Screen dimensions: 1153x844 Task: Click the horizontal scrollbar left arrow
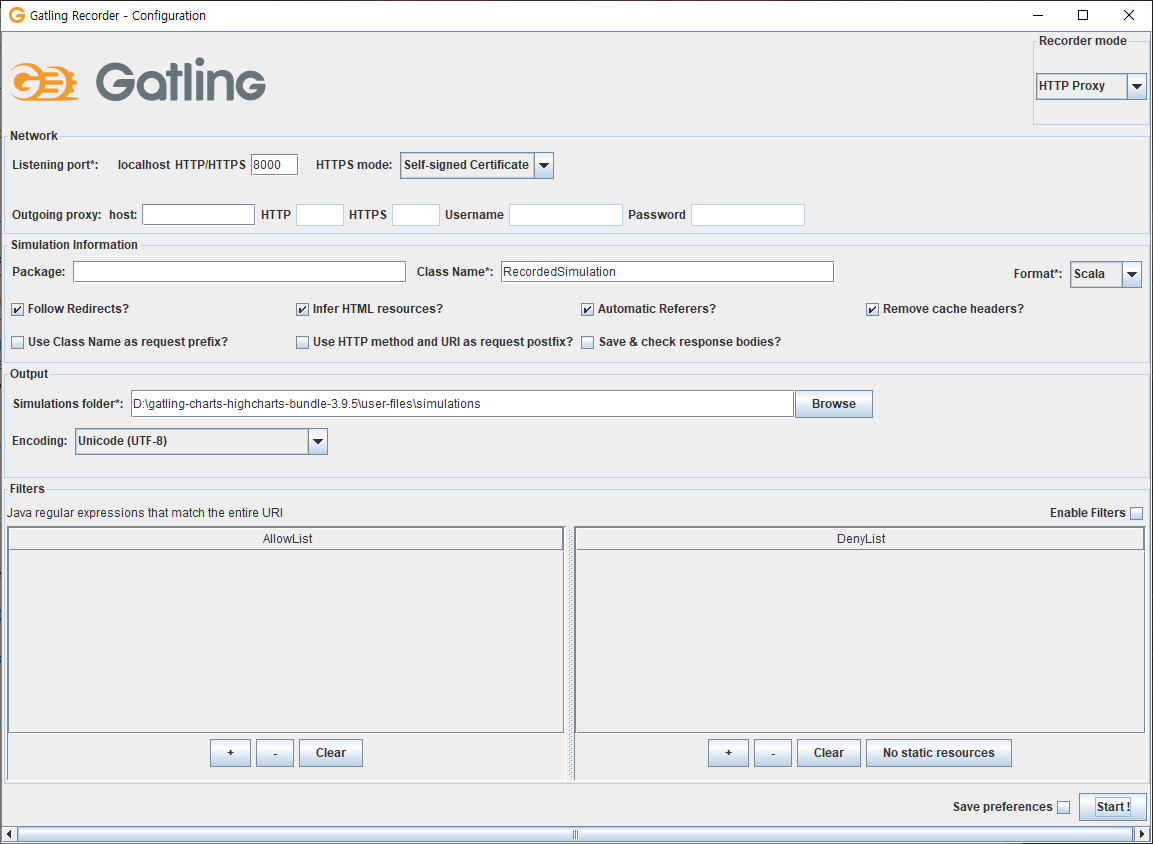[8, 834]
